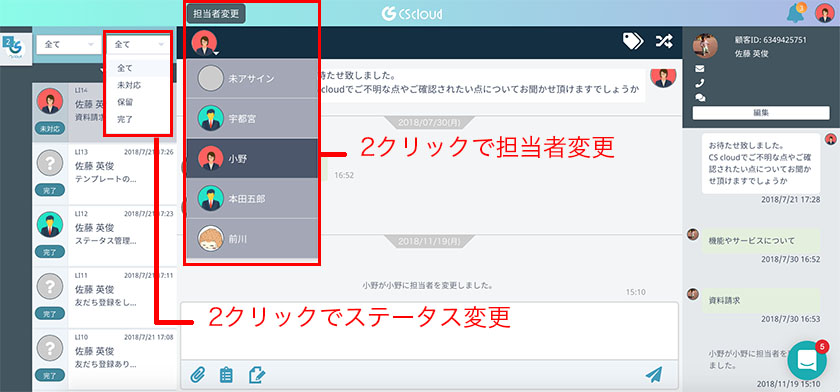Click the CScloud logo in the top bar

412,13
